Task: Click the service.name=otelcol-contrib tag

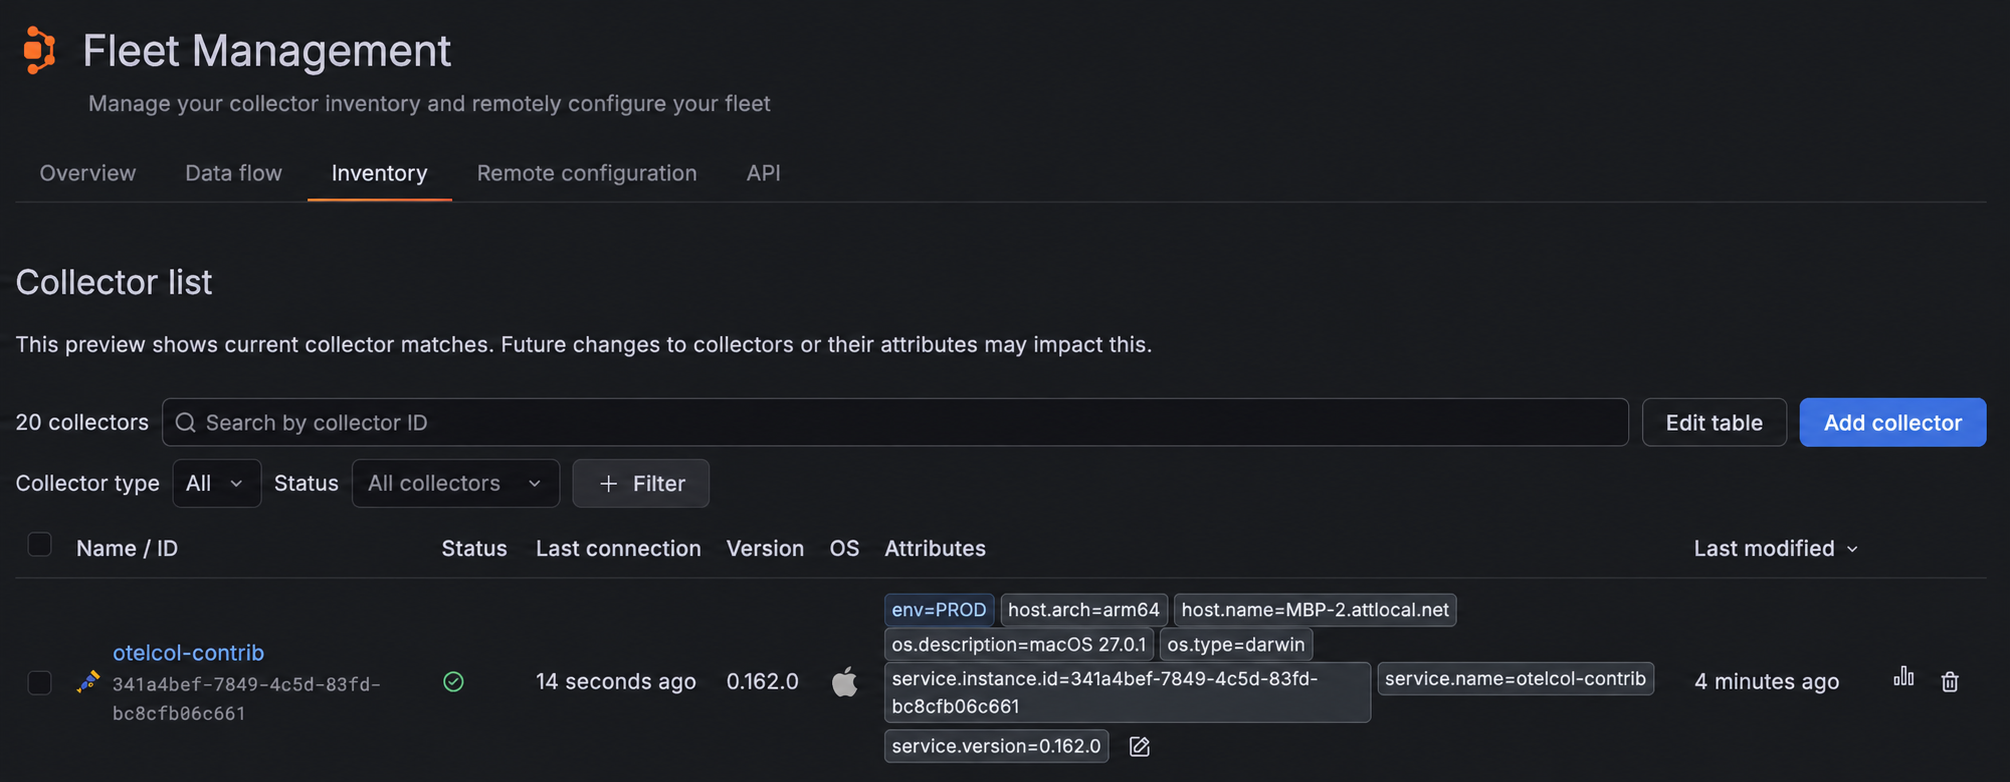Action: coord(1515,679)
